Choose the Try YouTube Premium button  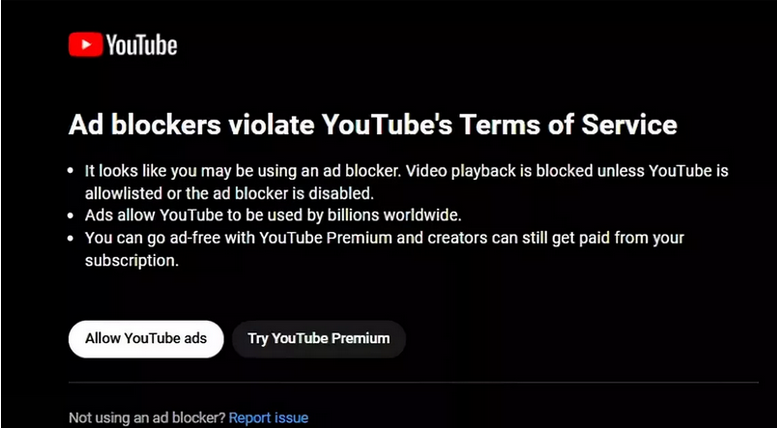318,338
